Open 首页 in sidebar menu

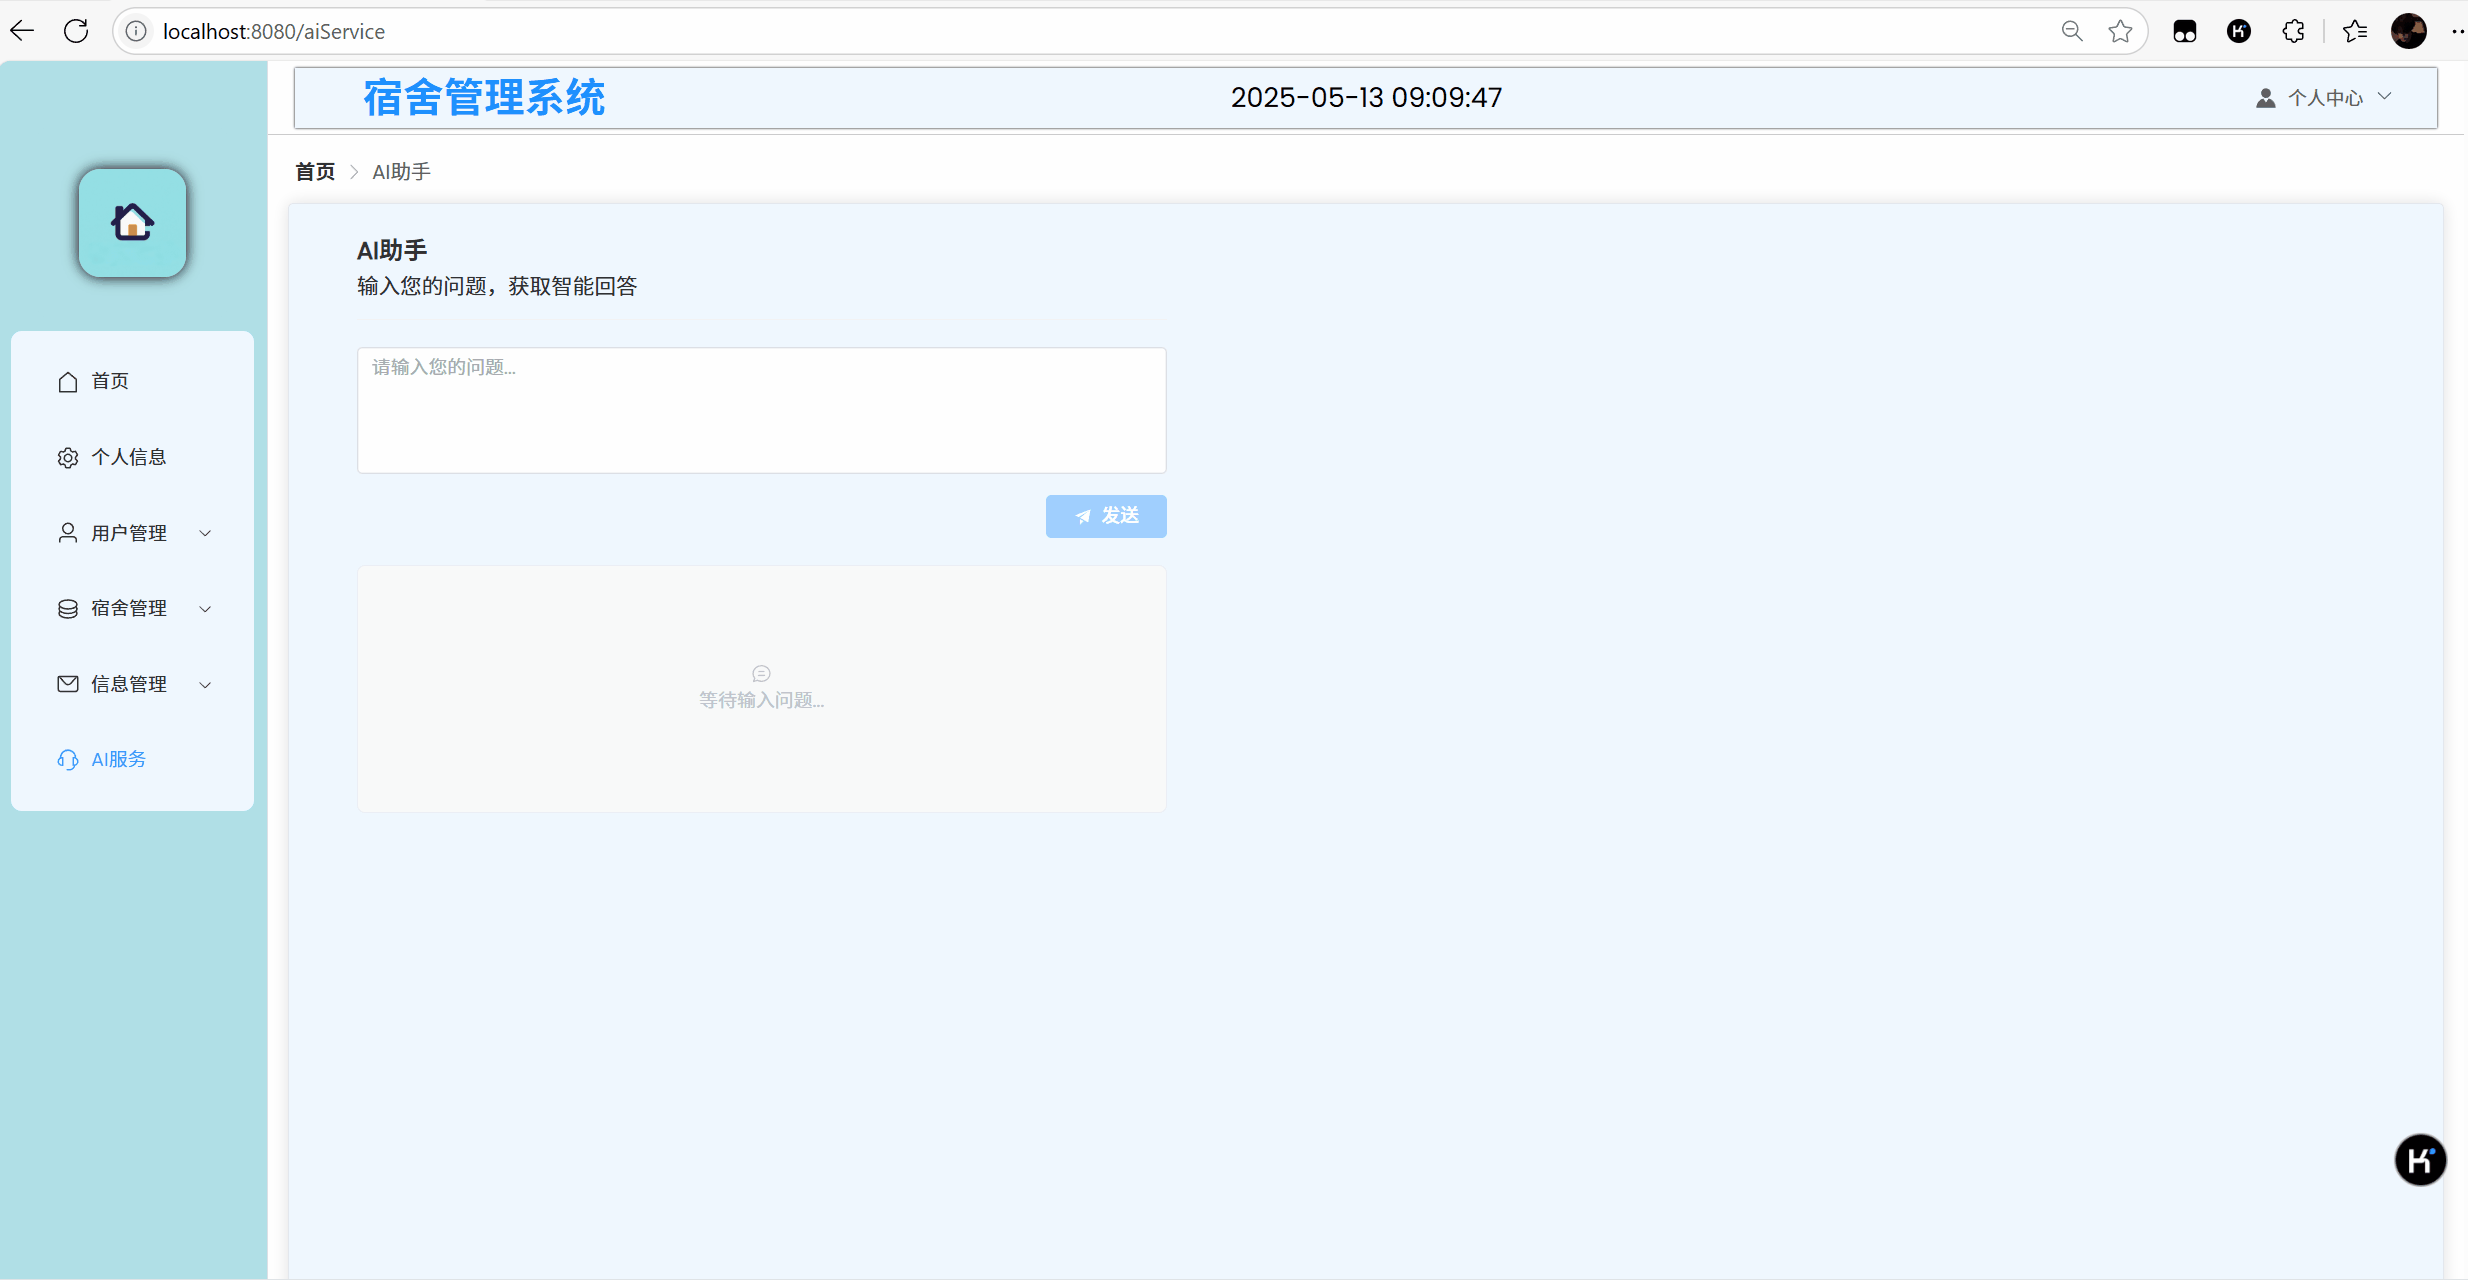click(110, 381)
